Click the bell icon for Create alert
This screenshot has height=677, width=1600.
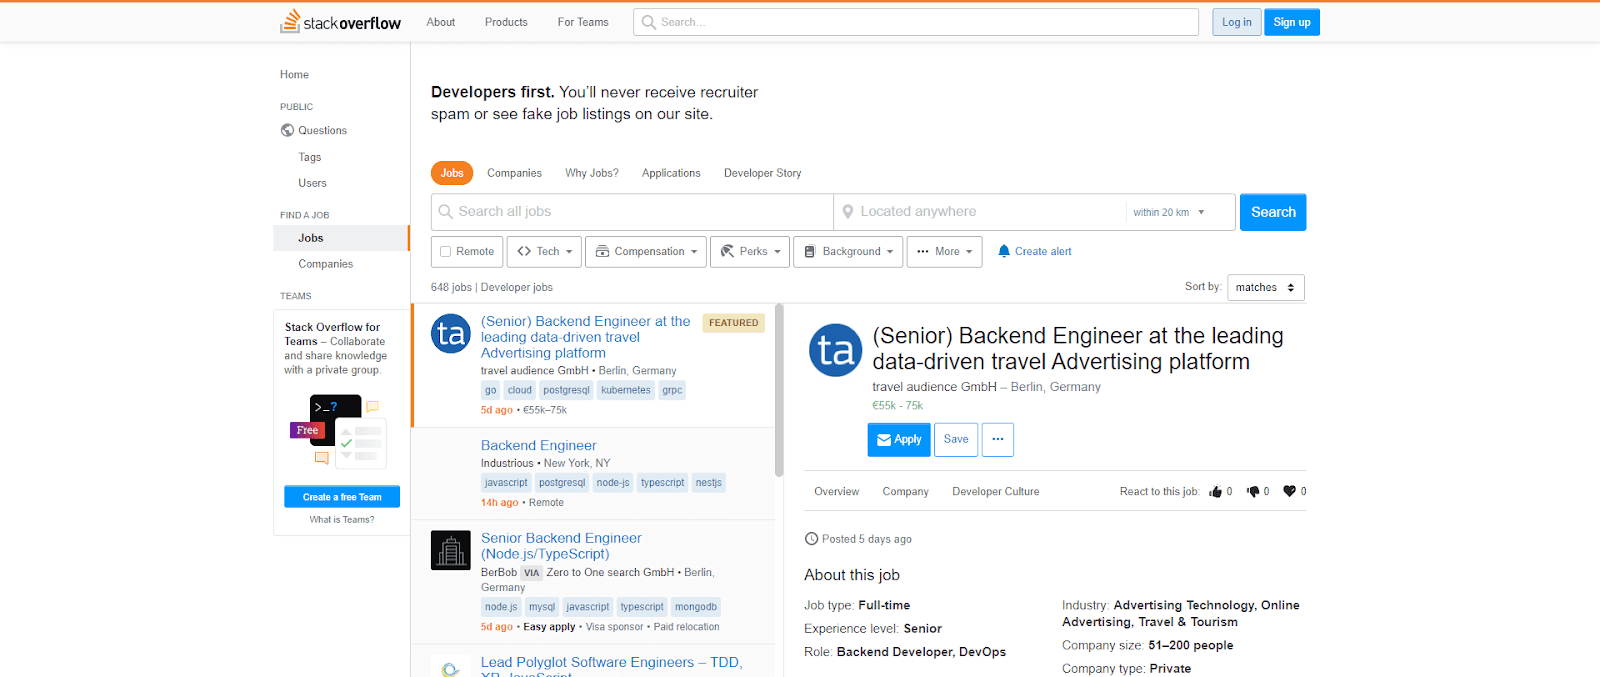click(x=1004, y=251)
